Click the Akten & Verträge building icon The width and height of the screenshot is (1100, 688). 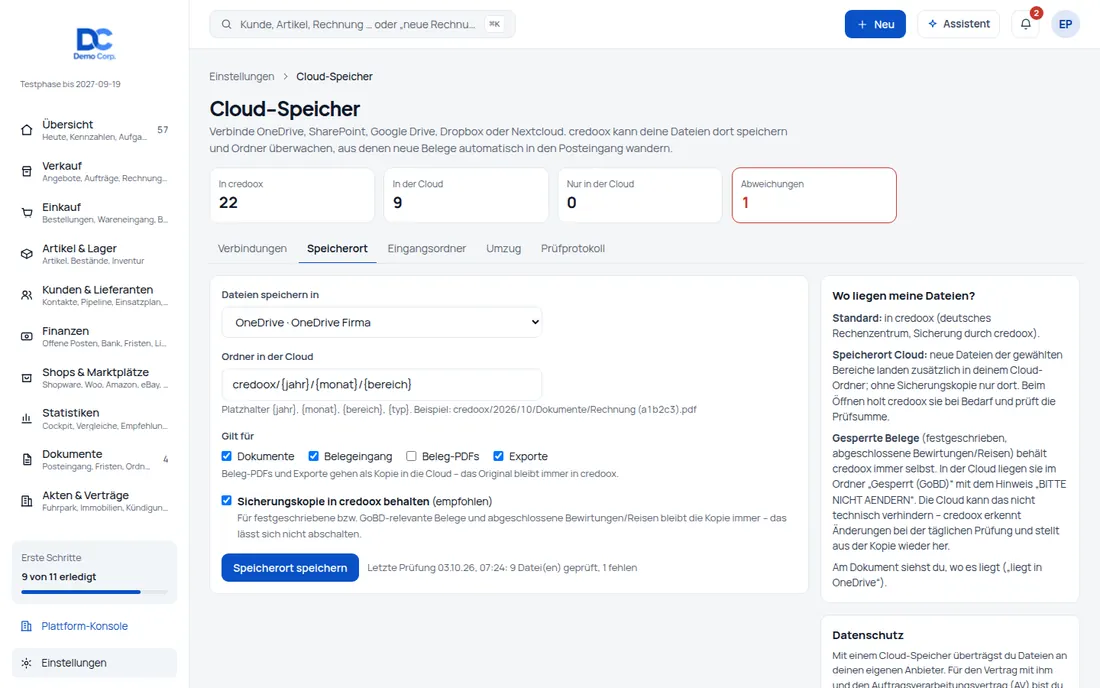tap(27, 501)
